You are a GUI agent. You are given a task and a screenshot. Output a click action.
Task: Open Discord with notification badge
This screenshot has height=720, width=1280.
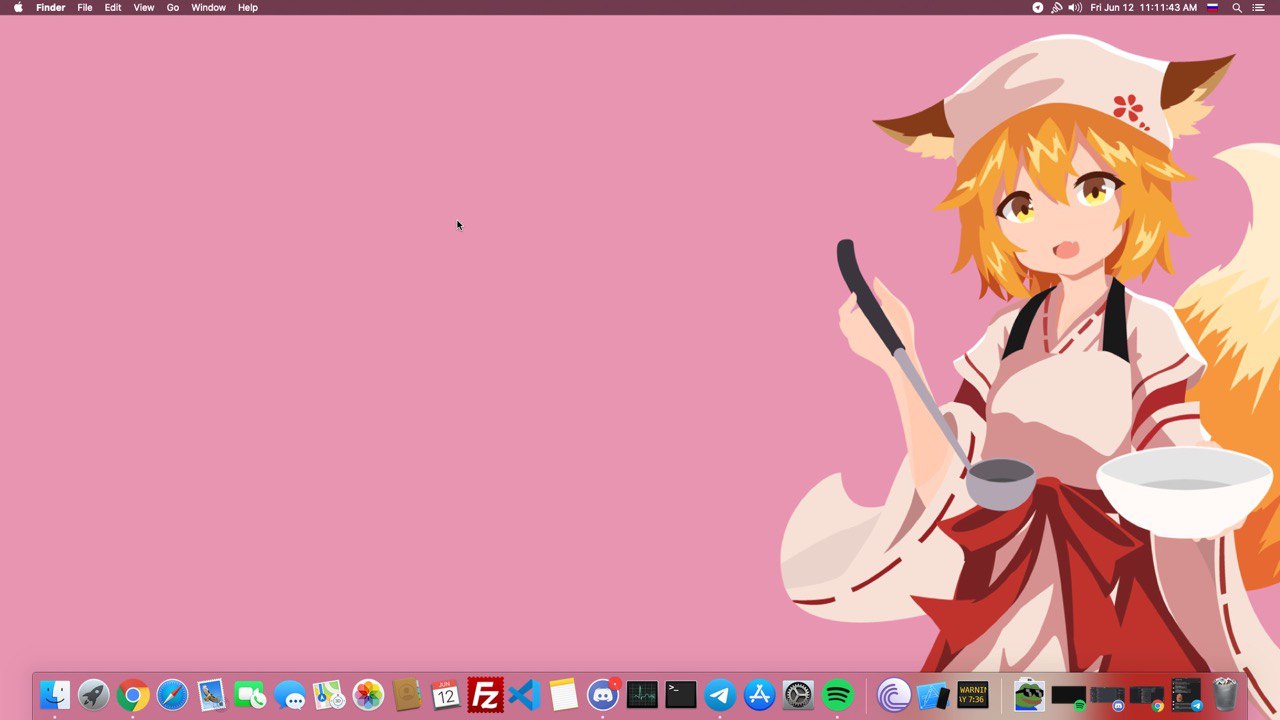point(603,694)
